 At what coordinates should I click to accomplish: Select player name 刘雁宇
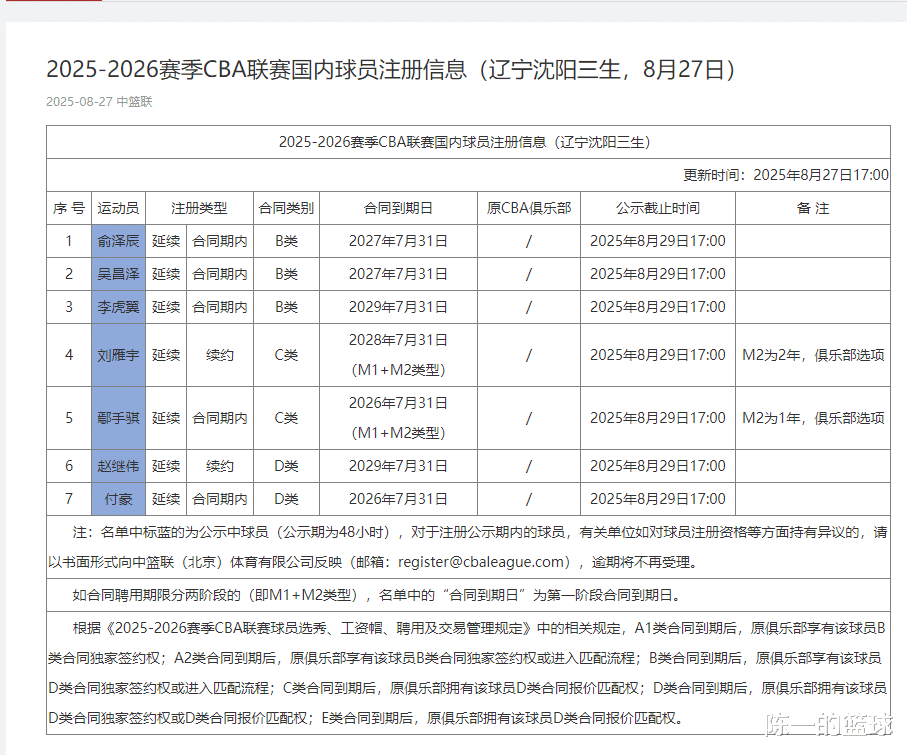pos(118,355)
